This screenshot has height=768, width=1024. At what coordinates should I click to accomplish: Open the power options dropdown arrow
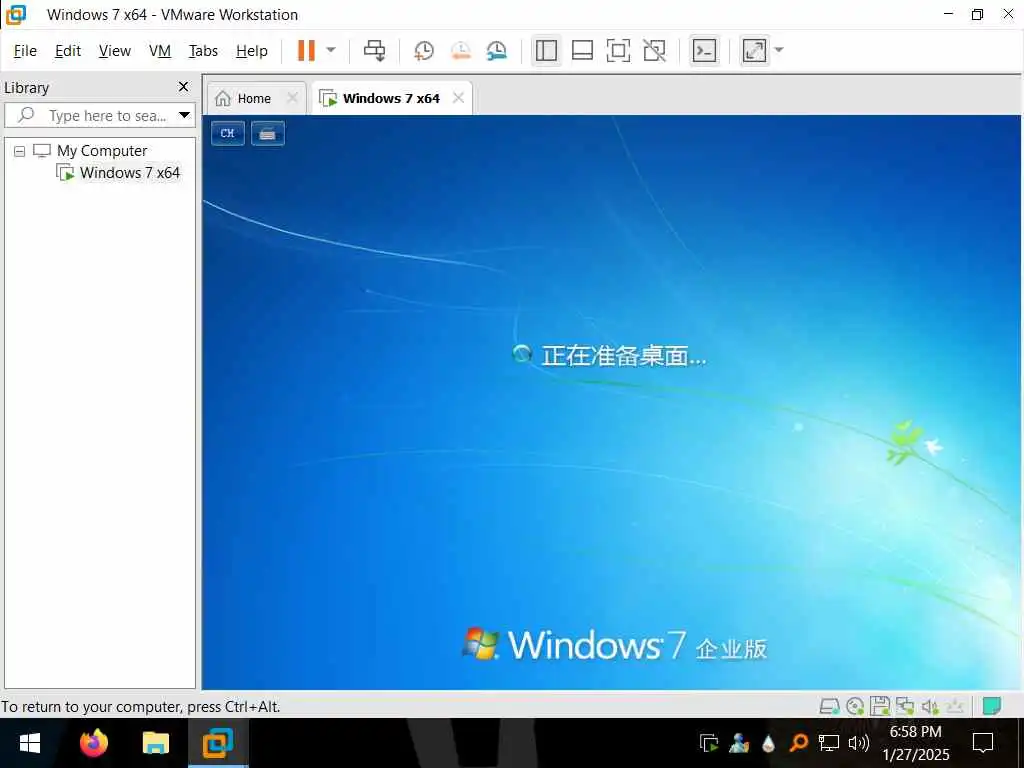coord(331,50)
